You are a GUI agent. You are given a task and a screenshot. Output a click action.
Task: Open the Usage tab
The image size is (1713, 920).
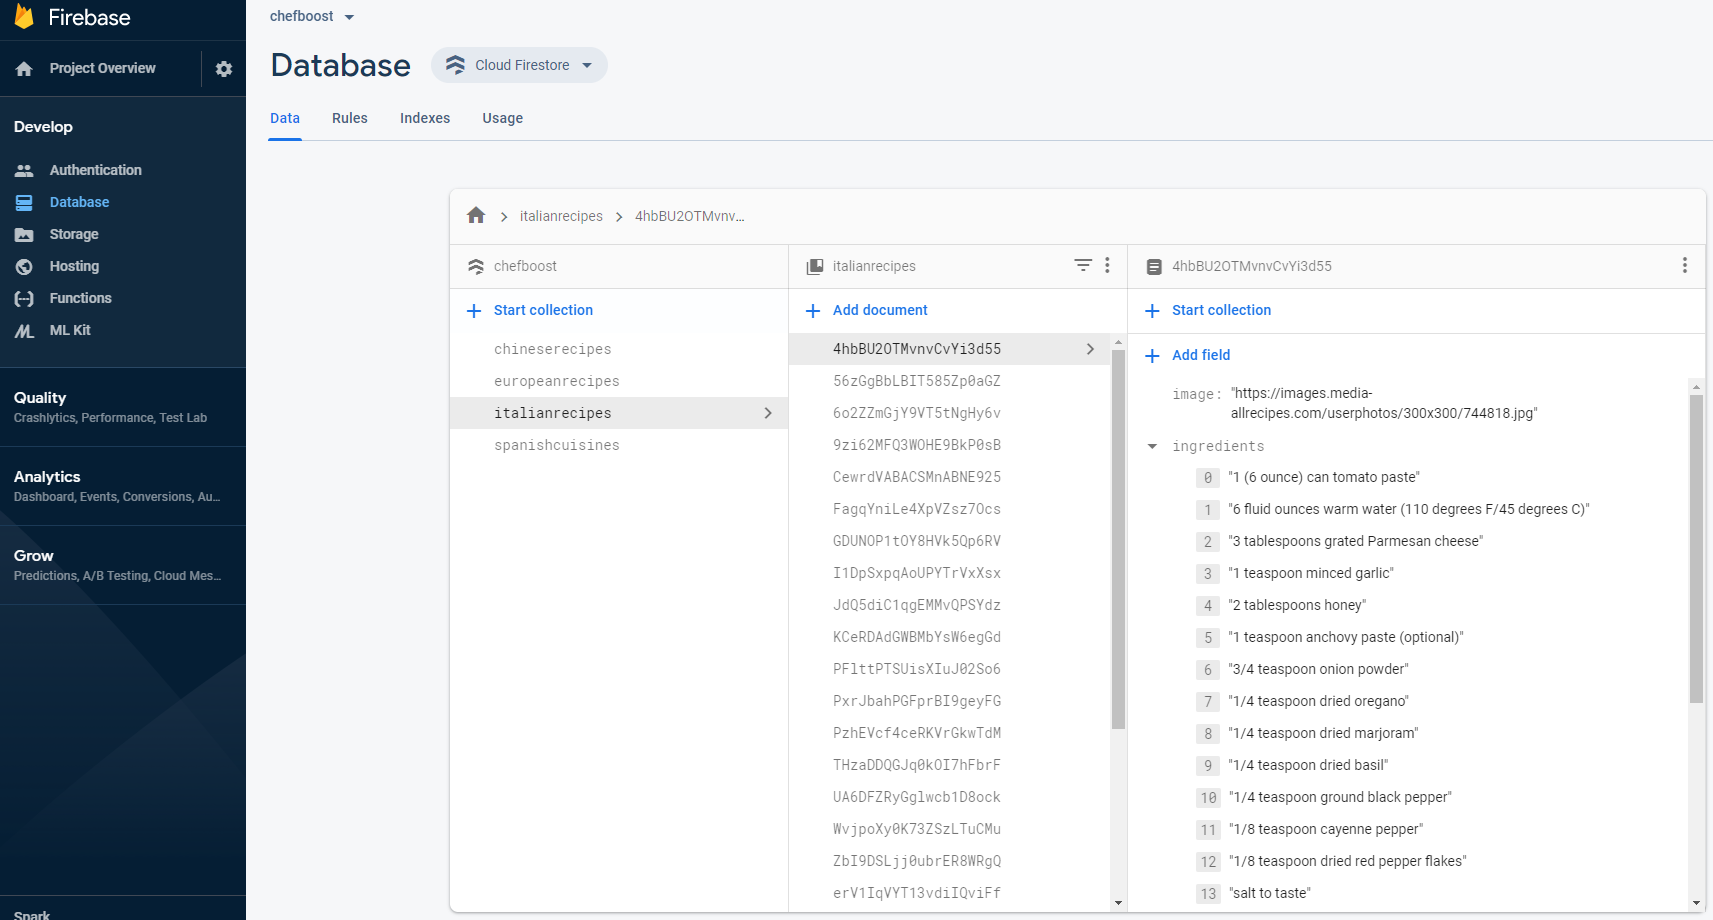click(x=503, y=118)
